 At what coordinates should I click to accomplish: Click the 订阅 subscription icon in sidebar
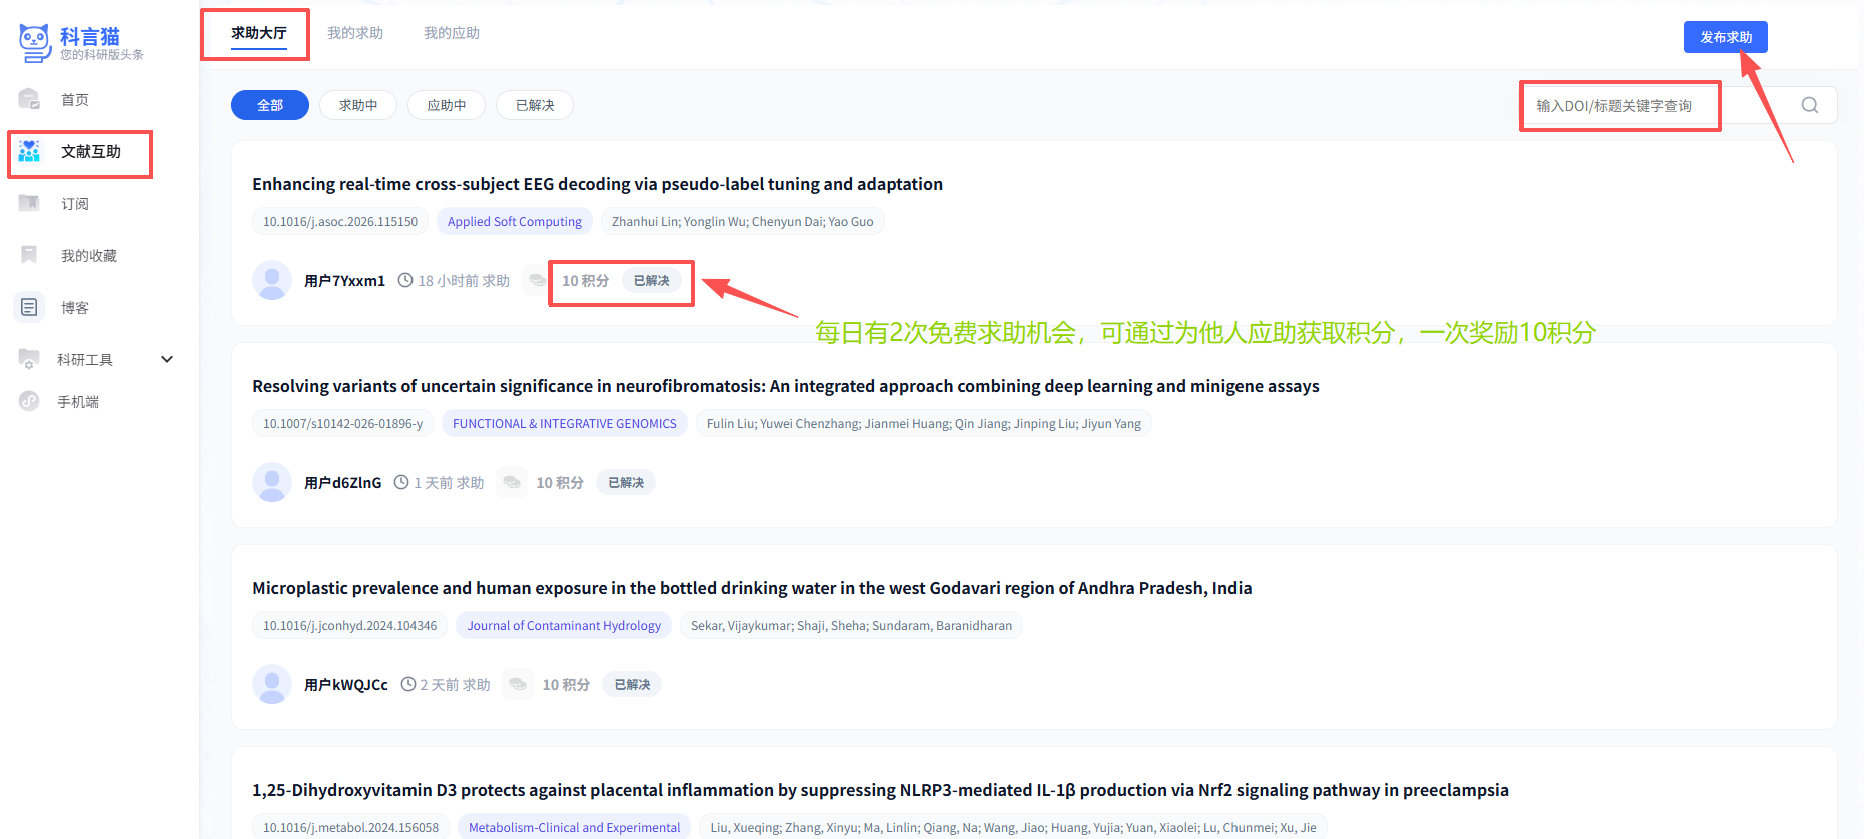29,203
